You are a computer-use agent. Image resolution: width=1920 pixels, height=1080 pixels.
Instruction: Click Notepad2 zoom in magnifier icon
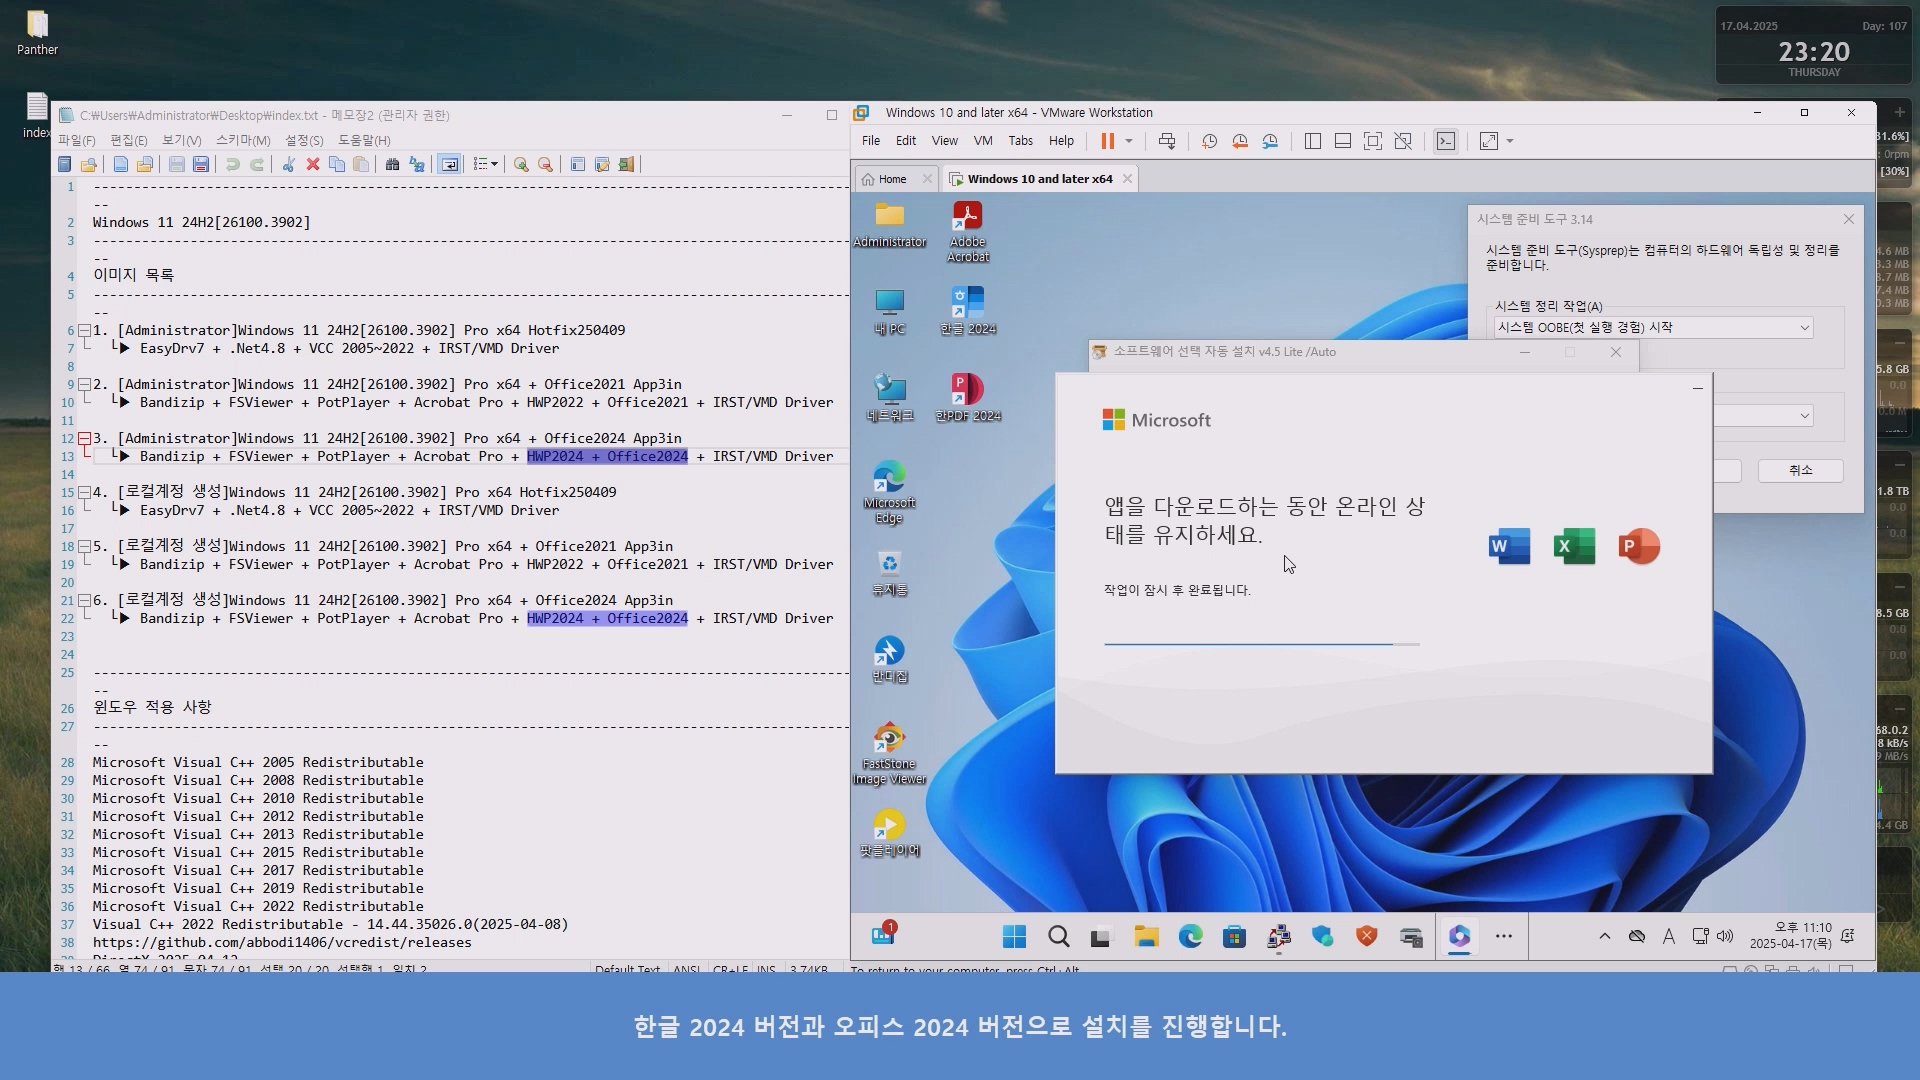point(521,164)
